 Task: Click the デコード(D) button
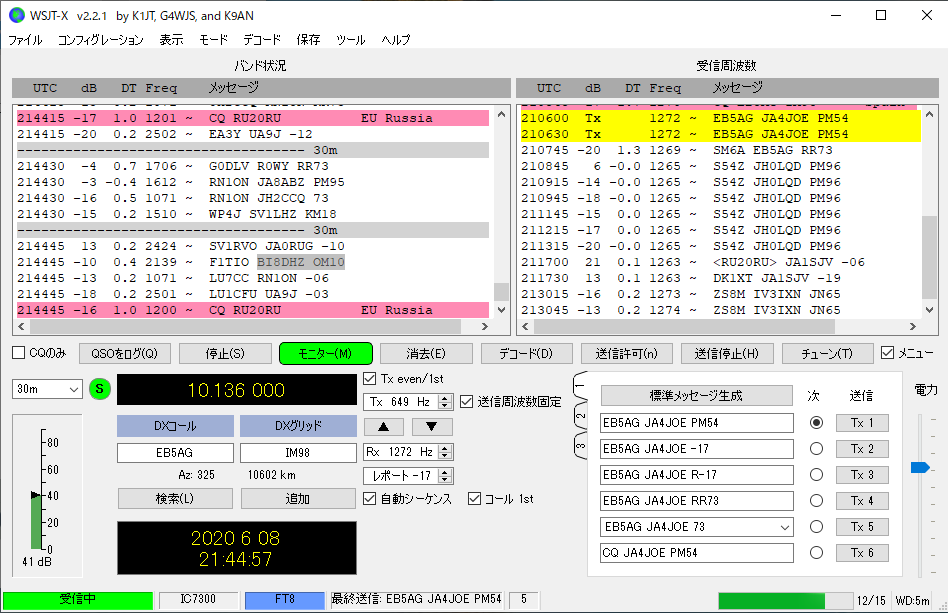click(x=526, y=354)
